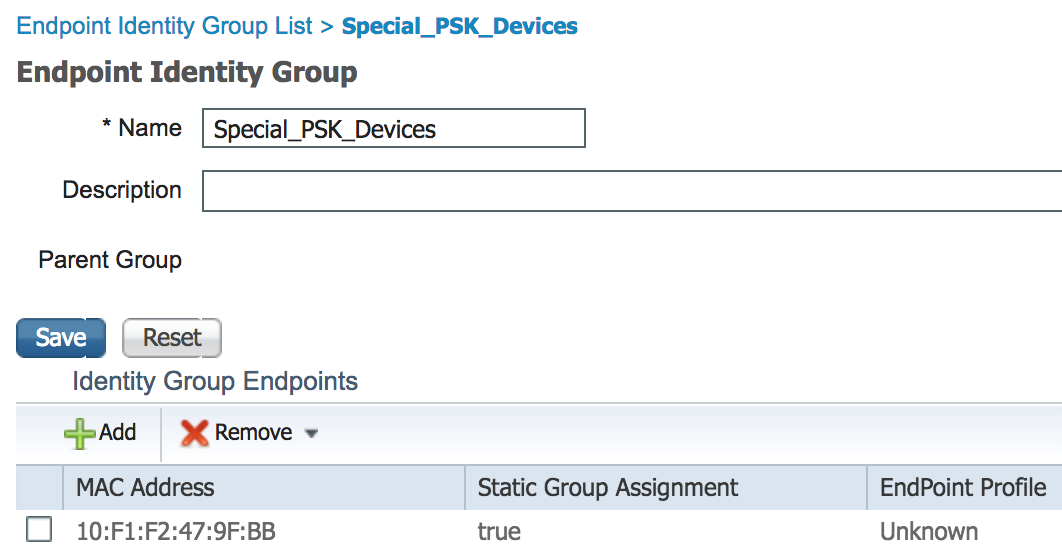
Task: Click the select-all checkbox column header
Action: click(x=39, y=488)
